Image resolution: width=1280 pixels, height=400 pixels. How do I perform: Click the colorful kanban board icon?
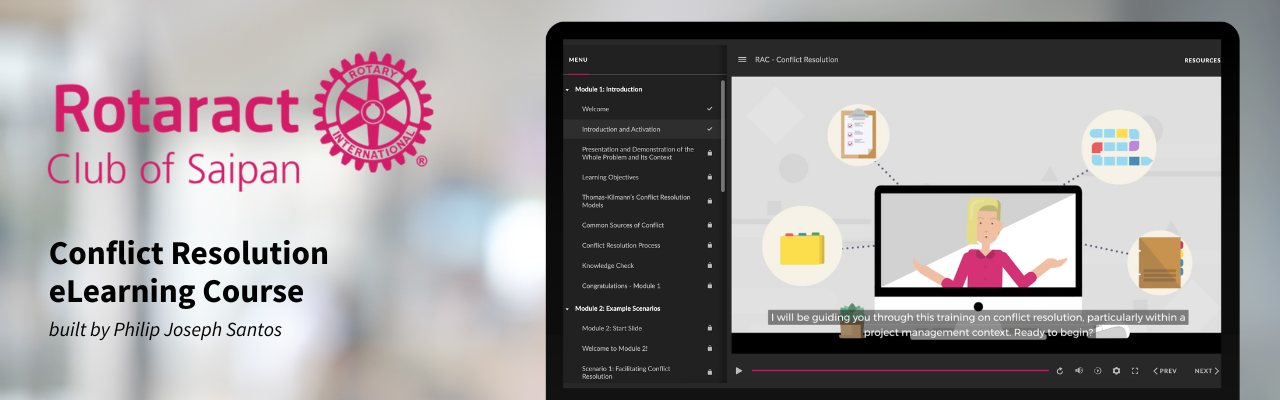coord(1120,146)
